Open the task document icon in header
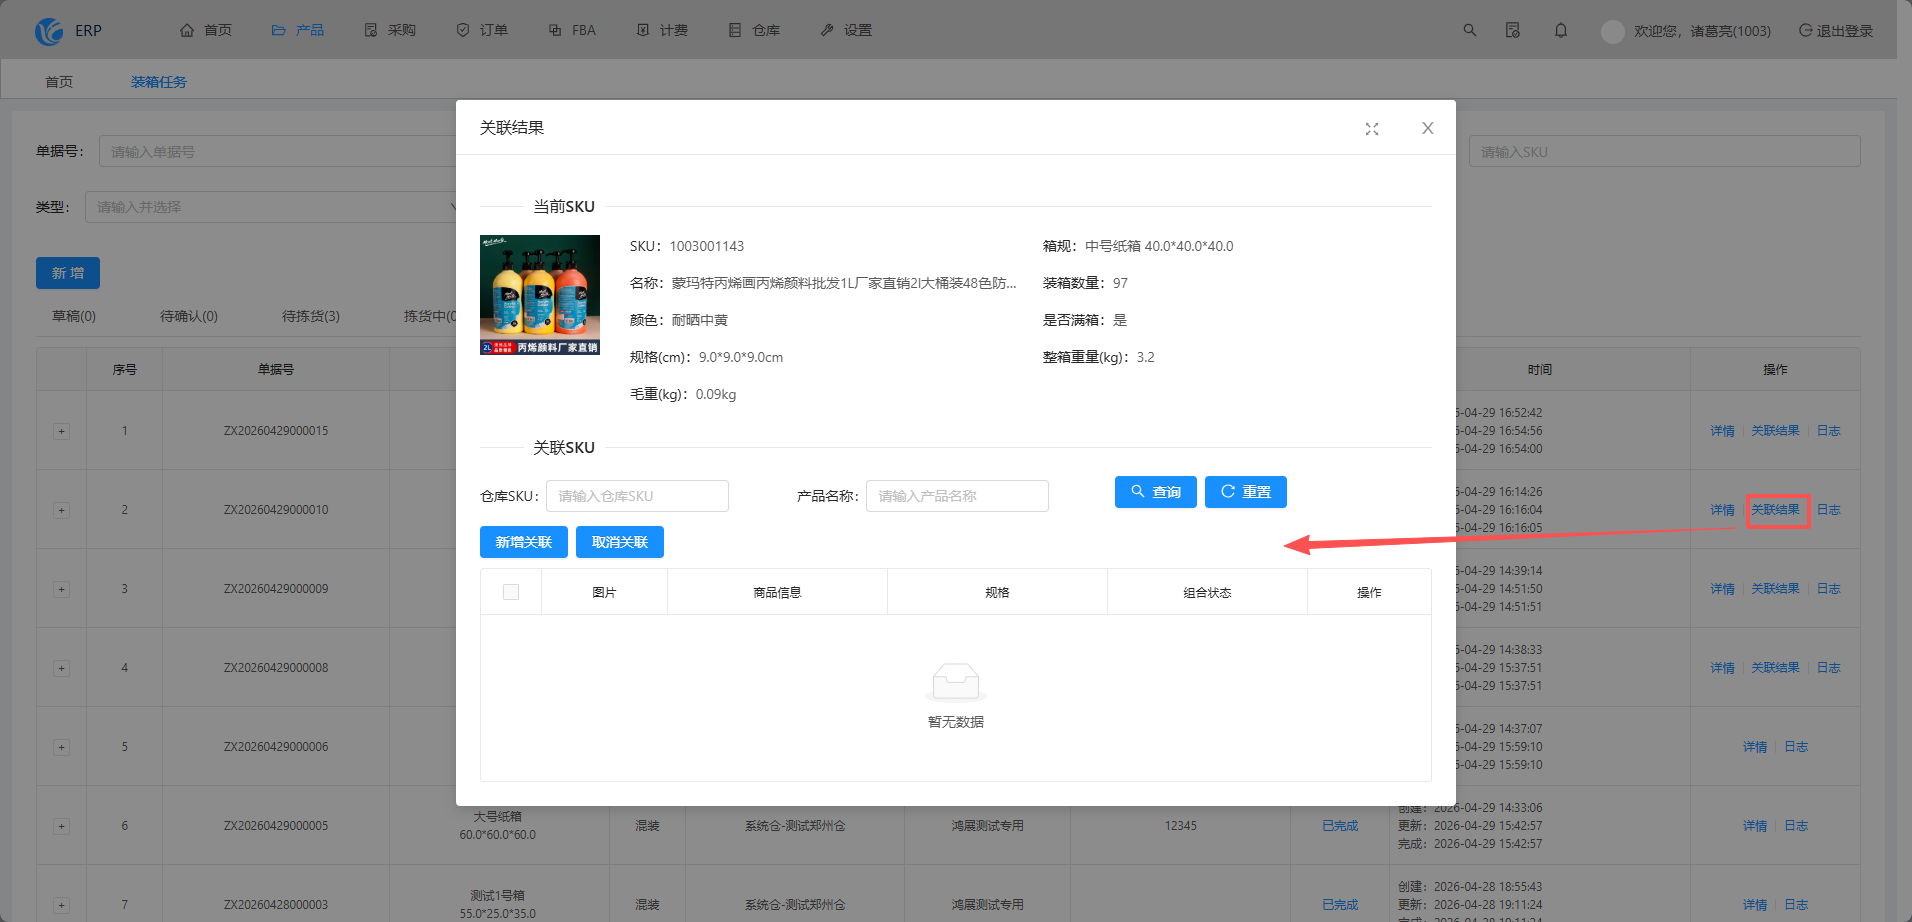Viewport: 1912px width, 922px height. tap(1513, 30)
